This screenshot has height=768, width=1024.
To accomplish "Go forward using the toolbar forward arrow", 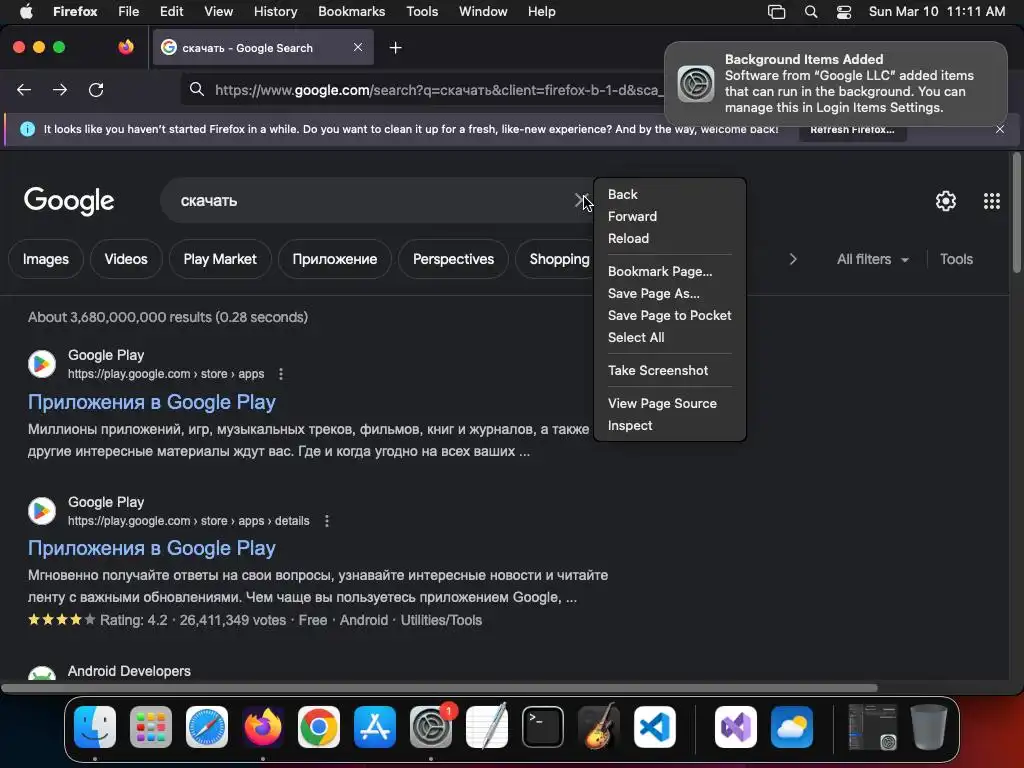I will pos(60,89).
